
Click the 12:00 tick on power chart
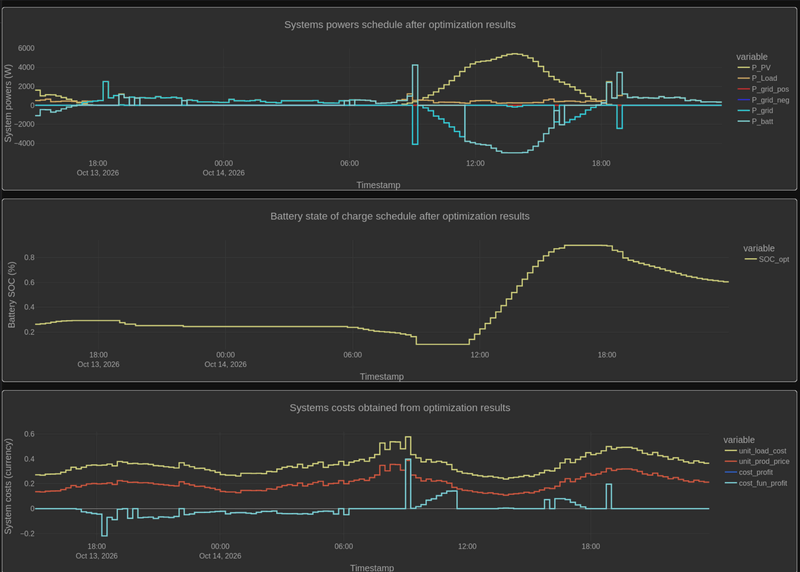(x=475, y=163)
